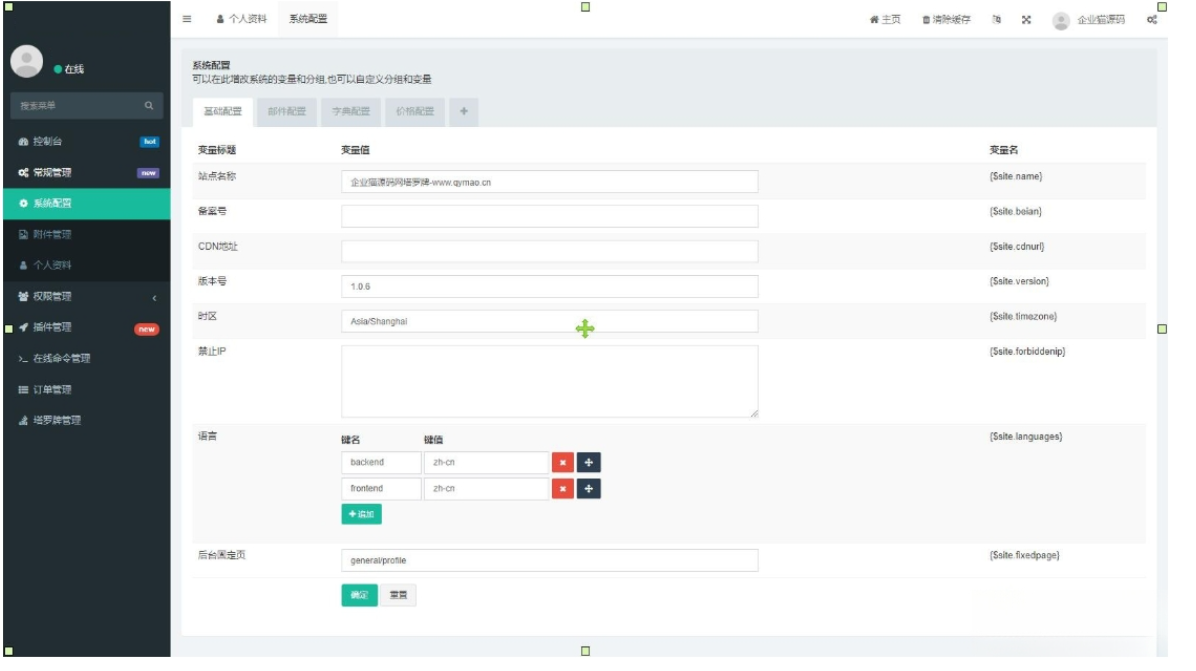Image resolution: width=1196 pixels, height=671 pixels.
Task: Switch to the 邮件配置 tab
Action: click(287, 112)
